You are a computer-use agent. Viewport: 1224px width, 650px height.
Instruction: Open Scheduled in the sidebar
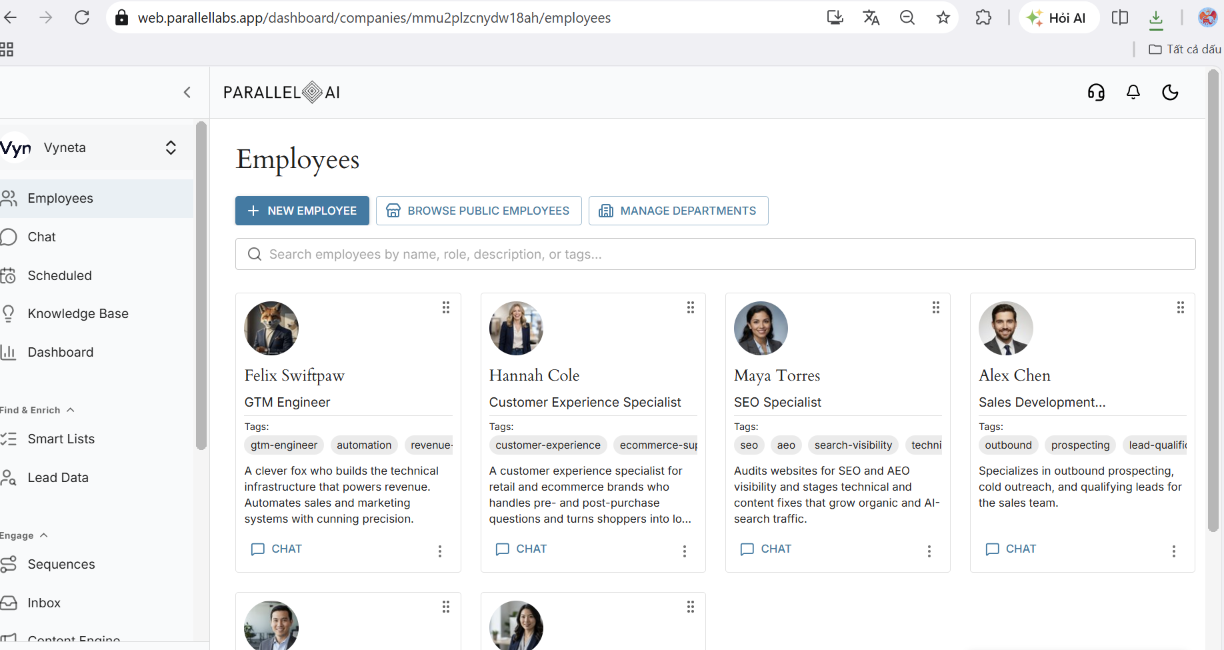96,275
